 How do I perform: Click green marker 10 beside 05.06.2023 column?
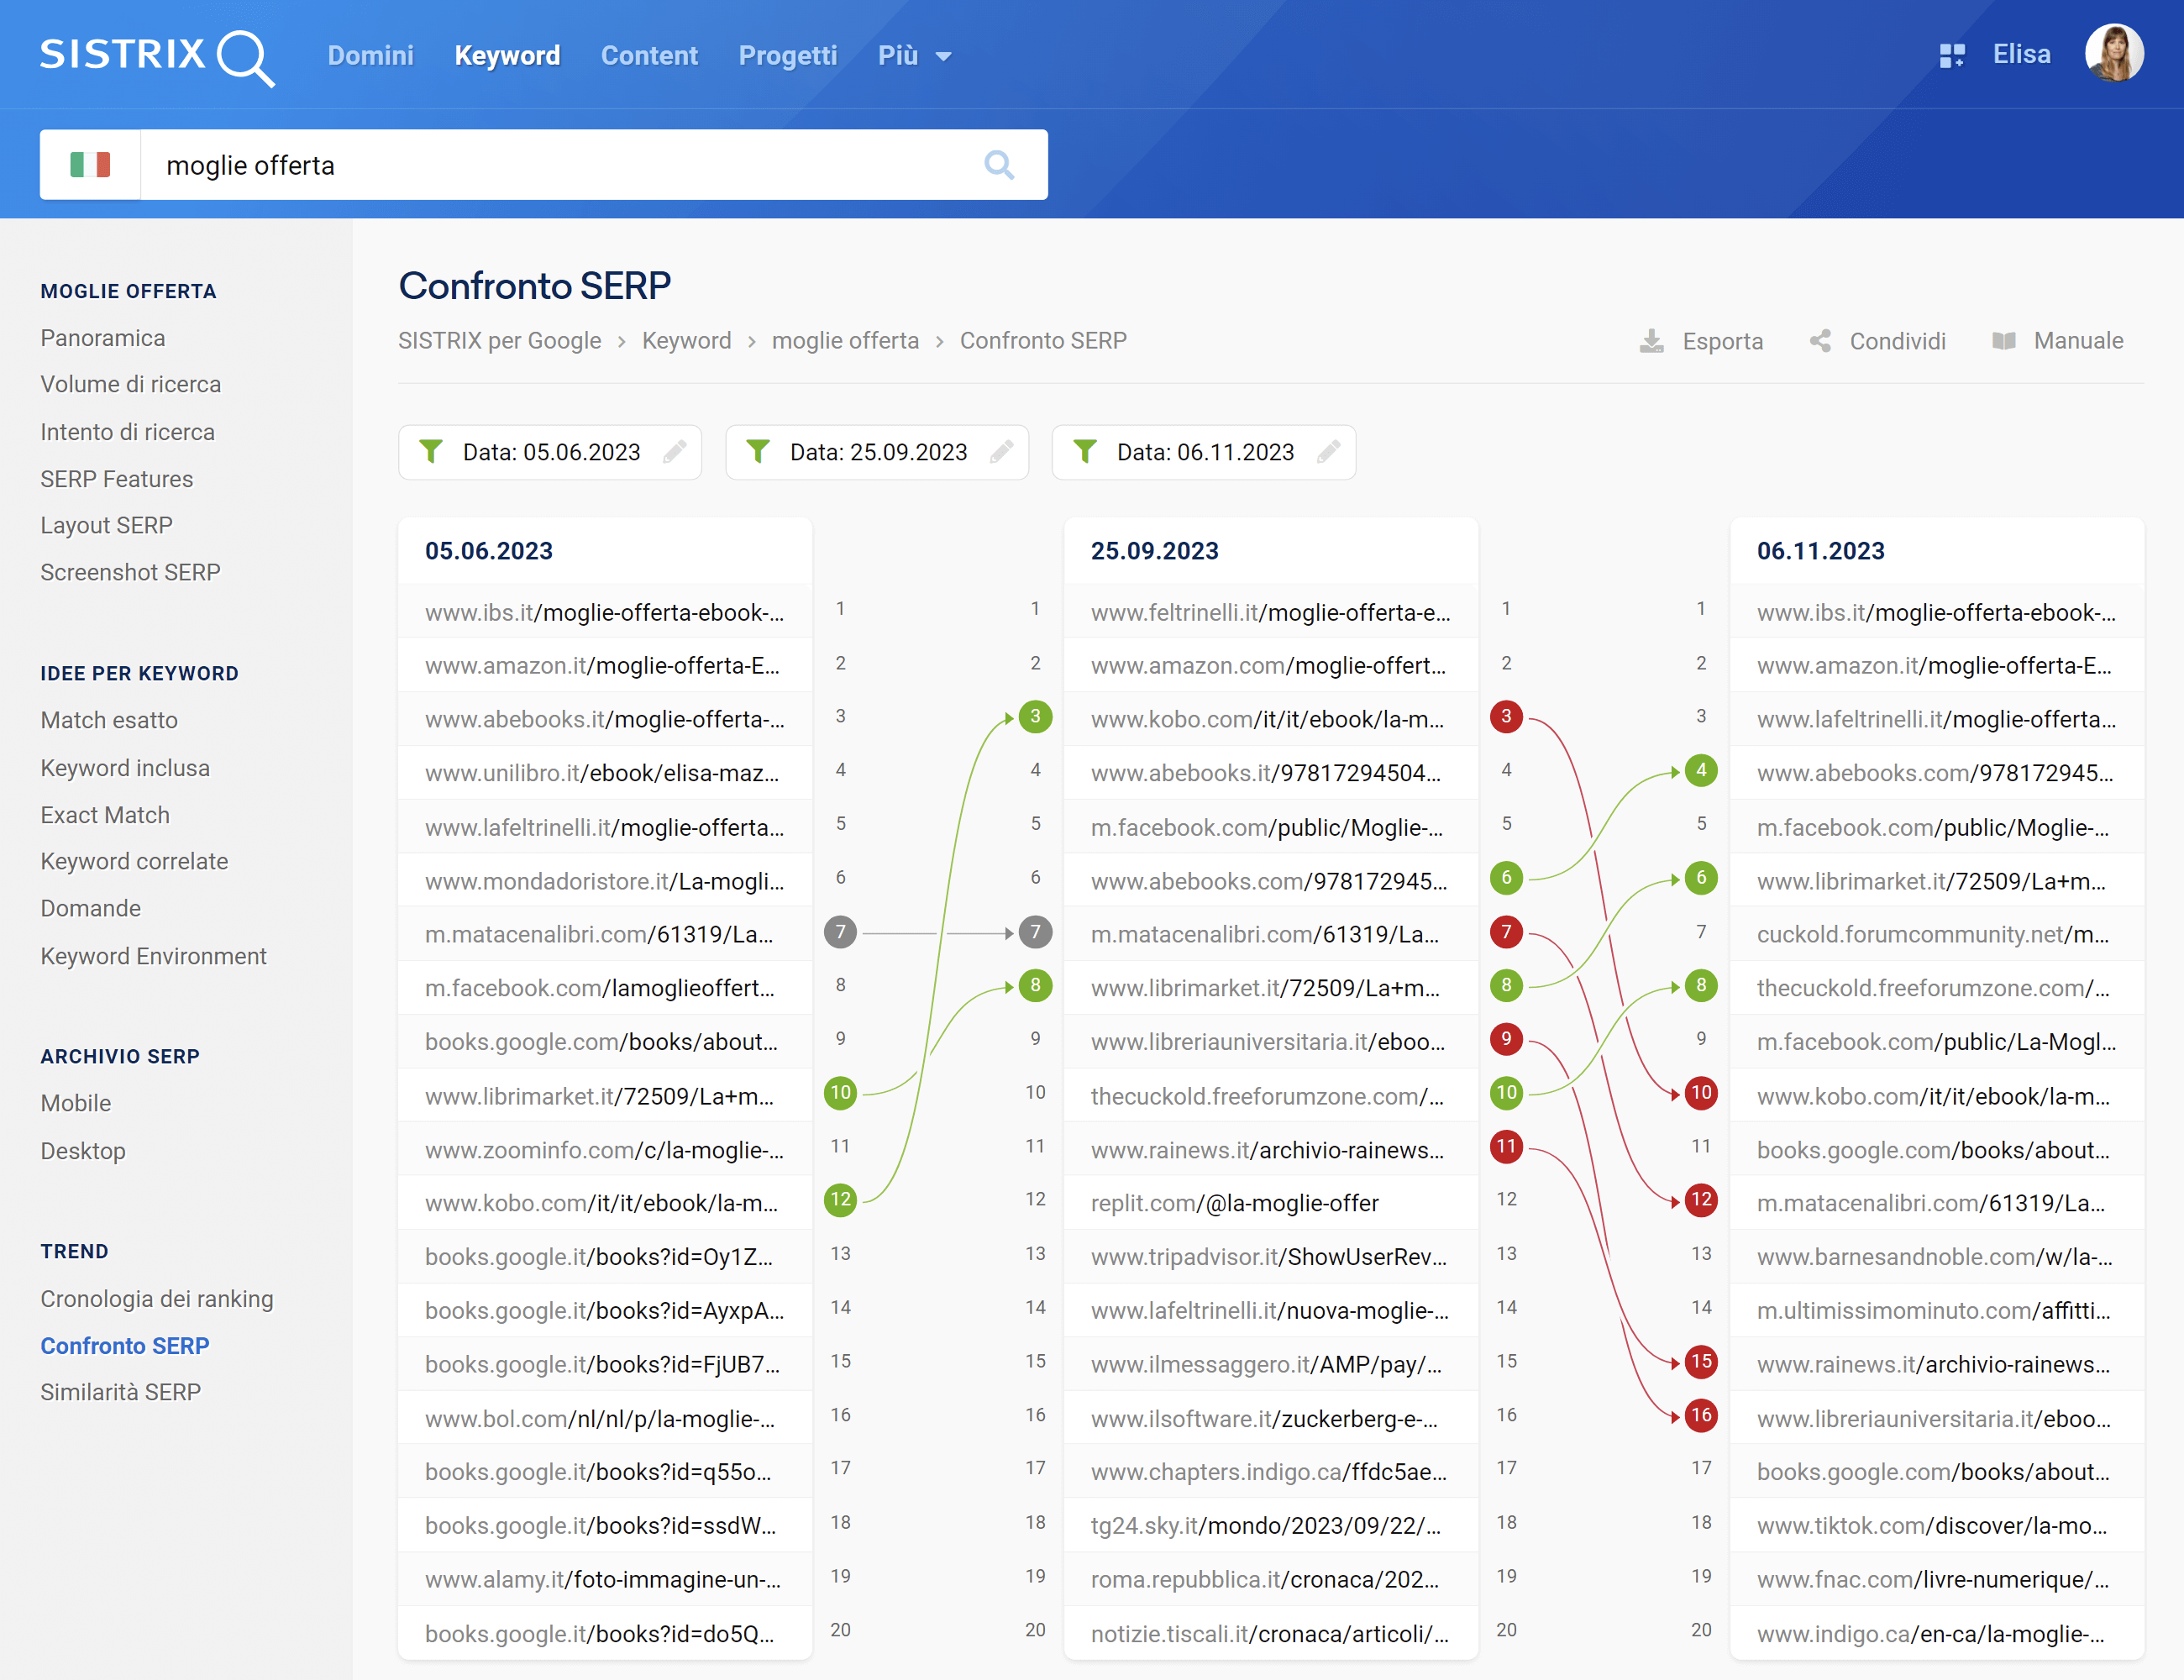point(840,1093)
